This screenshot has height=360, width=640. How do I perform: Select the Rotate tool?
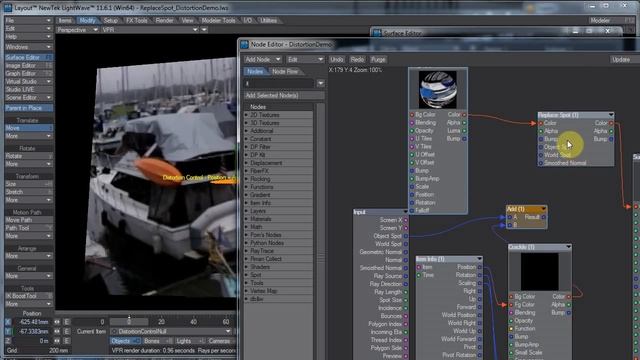click(28, 156)
